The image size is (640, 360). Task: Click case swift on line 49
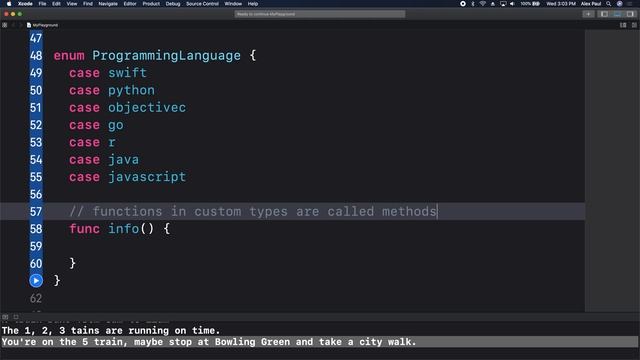coord(108,73)
